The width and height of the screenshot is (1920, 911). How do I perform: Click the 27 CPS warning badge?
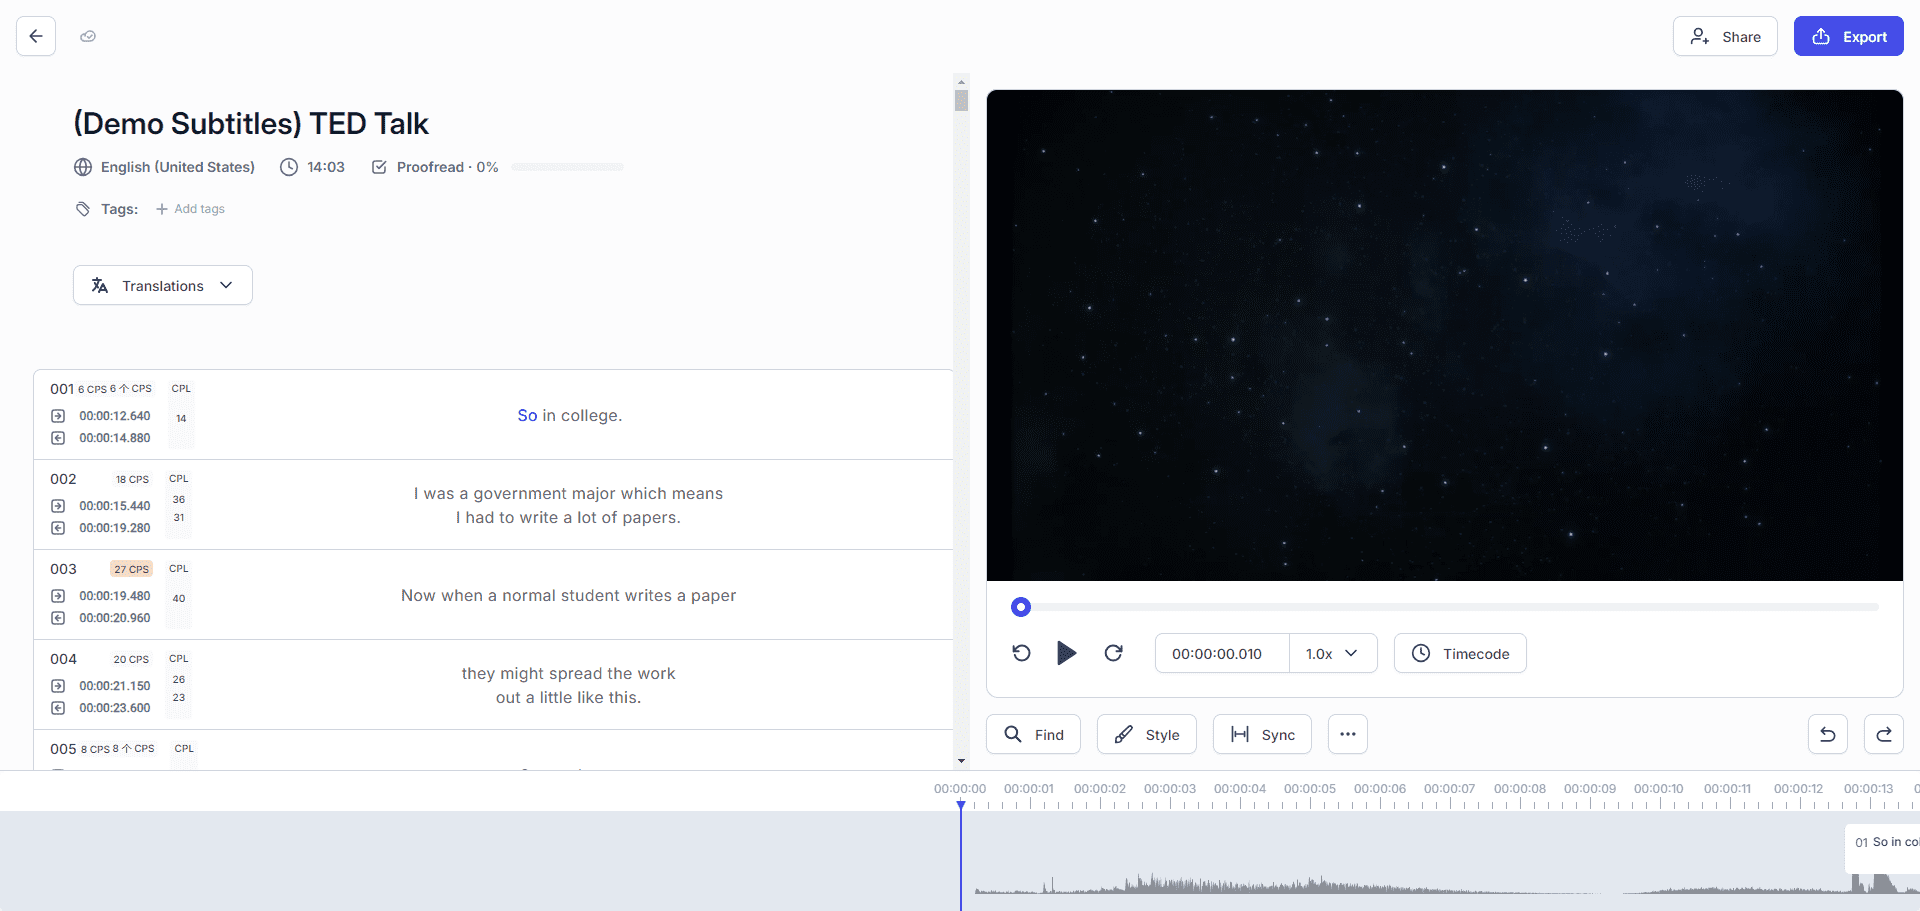click(x=131, y=569)
